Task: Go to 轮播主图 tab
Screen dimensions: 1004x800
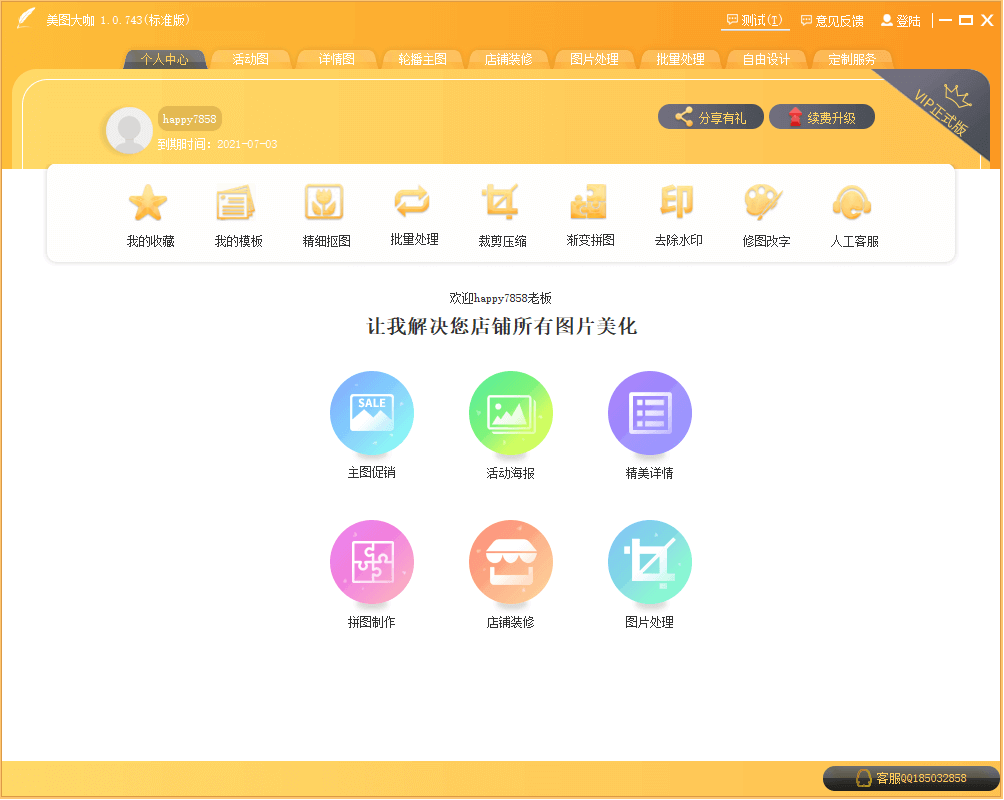Action: [422, 59]
